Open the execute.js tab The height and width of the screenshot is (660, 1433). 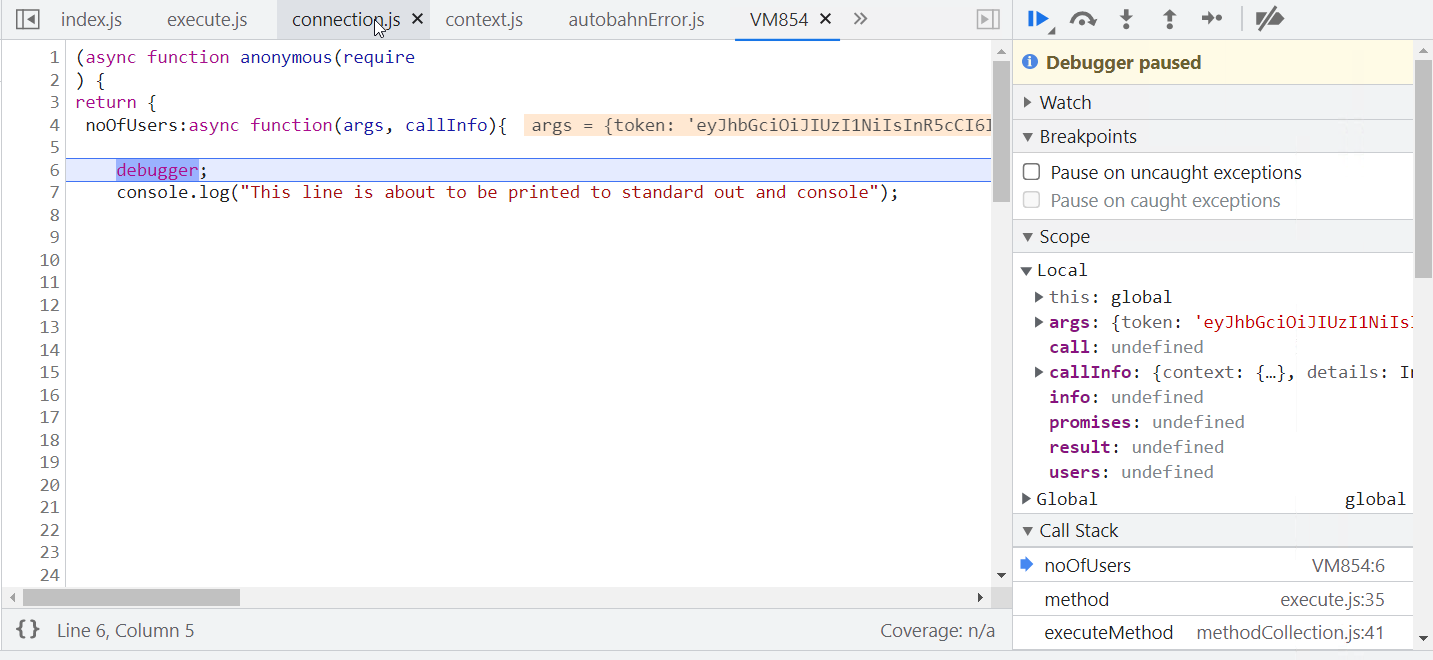[x=207, y=20]
